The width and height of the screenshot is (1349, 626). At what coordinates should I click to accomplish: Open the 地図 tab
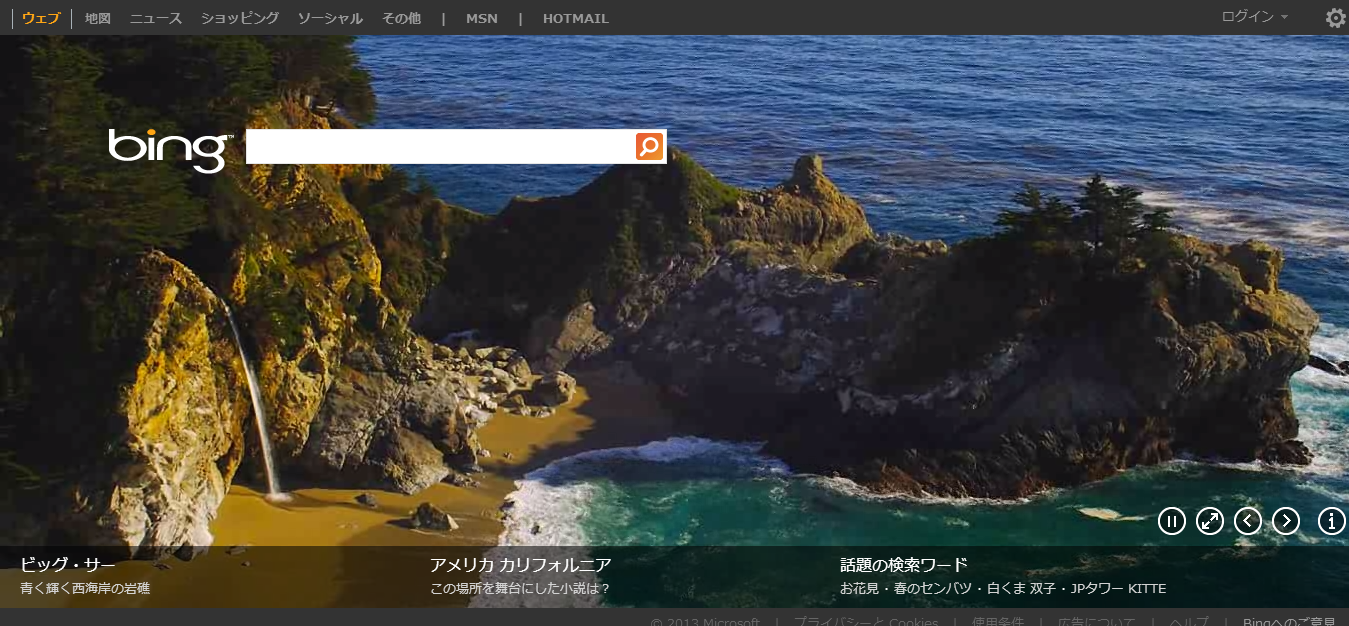pyautogui.click(x=98, y=18)
